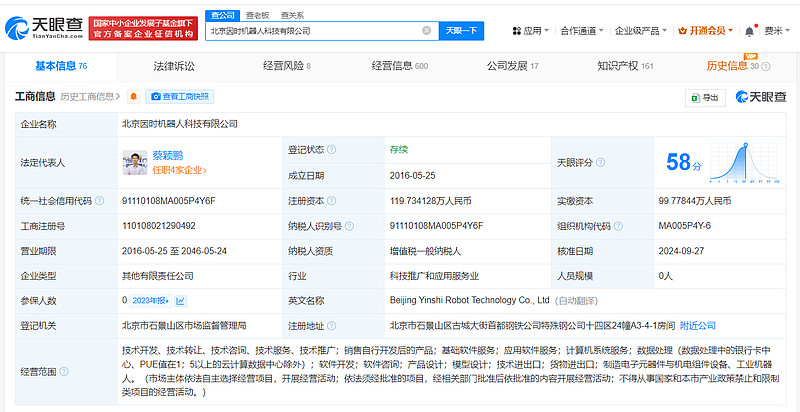
Task: Open the 合作通道 dropdown
Action: tap(582, 31)
